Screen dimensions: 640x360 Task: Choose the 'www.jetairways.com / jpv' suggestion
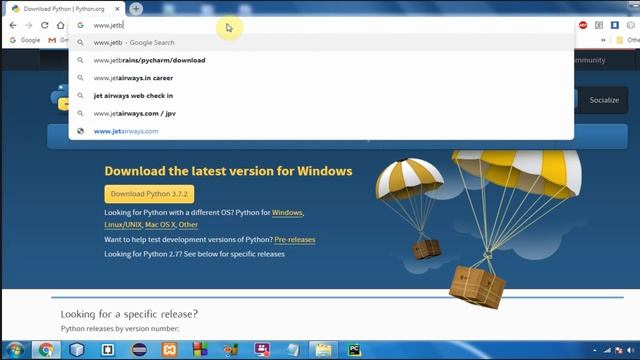tap(321, 113)
